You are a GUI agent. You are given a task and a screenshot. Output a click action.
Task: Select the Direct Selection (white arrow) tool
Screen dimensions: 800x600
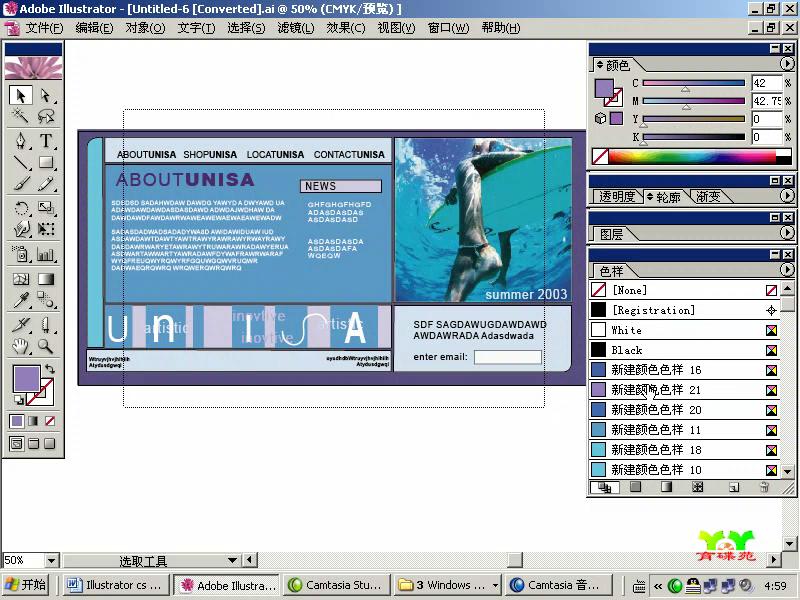click(x=45, y=95)
